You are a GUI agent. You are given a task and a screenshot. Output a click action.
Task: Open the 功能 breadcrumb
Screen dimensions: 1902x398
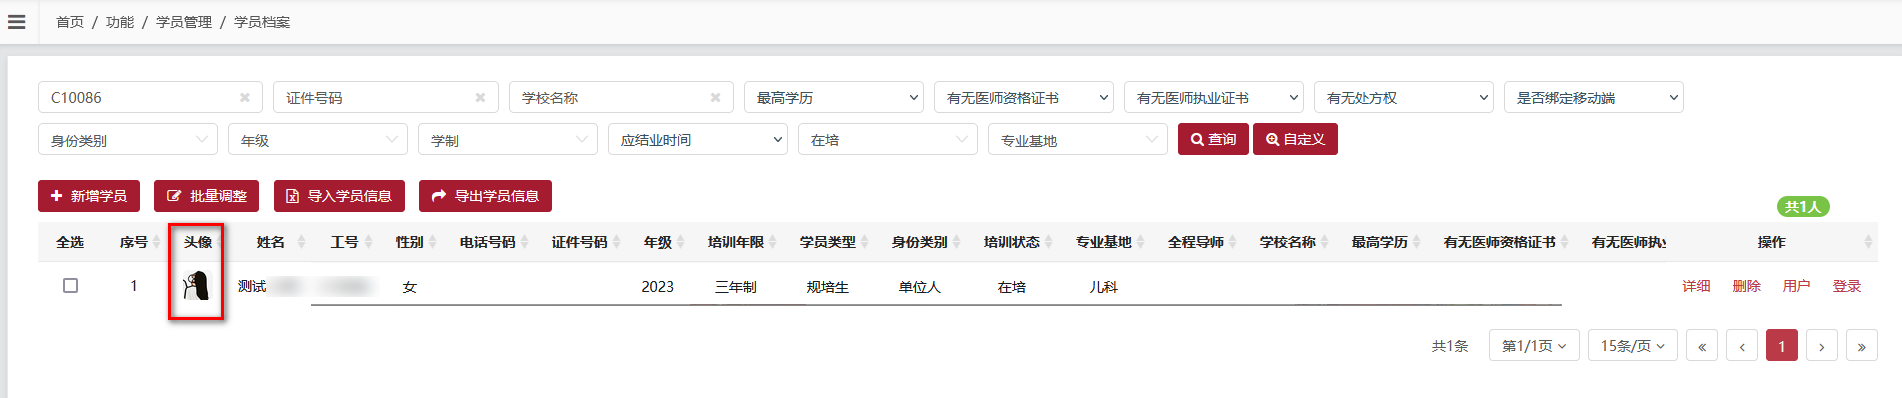coord(120,22)
